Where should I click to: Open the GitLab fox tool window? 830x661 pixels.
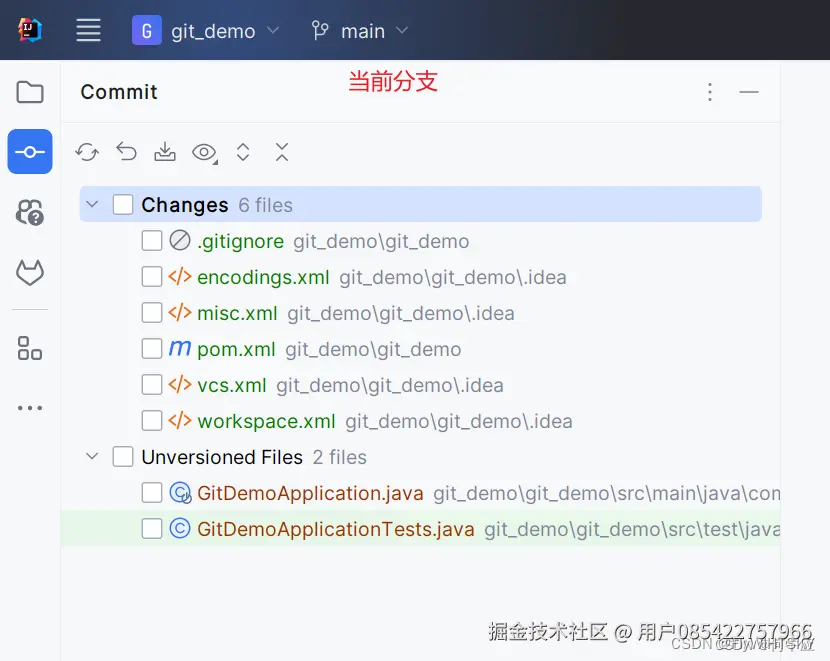[x=30, y=273]
